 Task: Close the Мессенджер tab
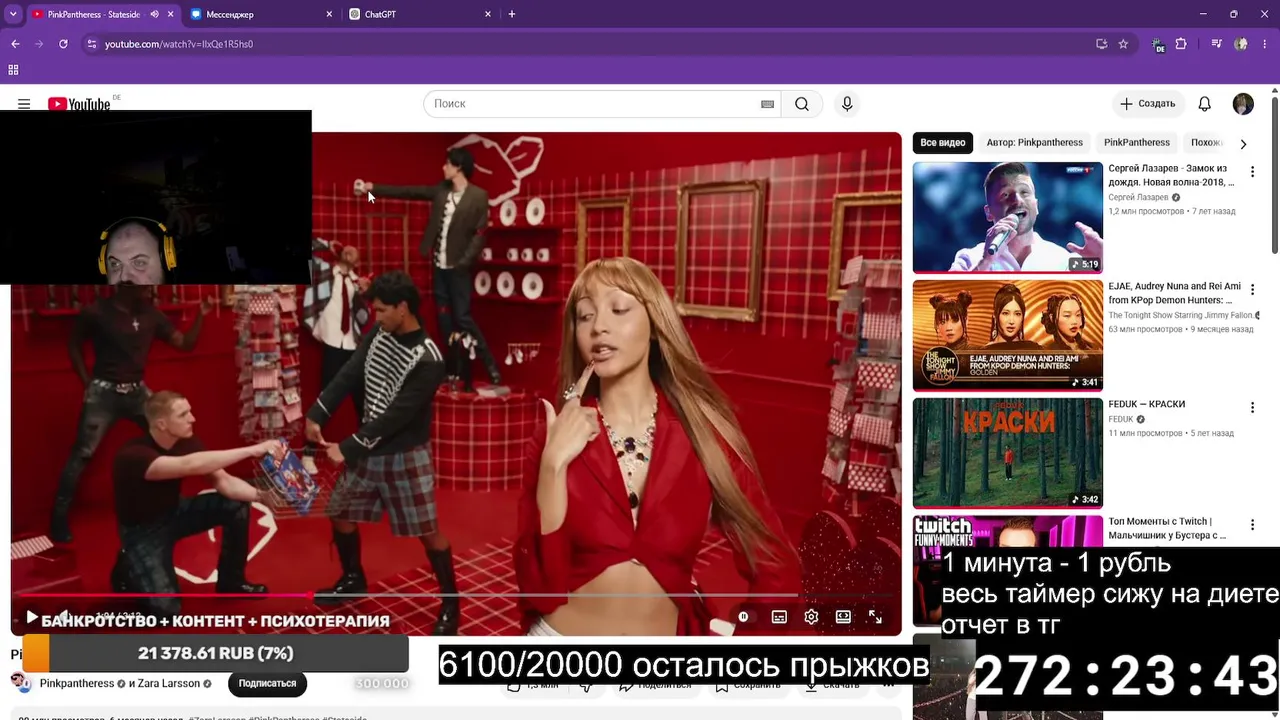tap(330, 14)
